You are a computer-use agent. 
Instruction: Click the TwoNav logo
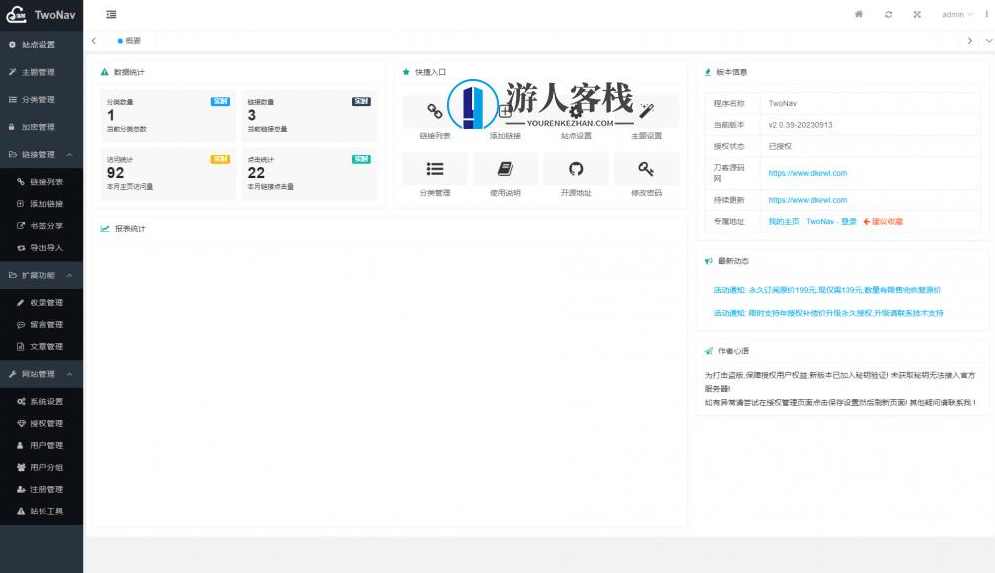[41, 14]
